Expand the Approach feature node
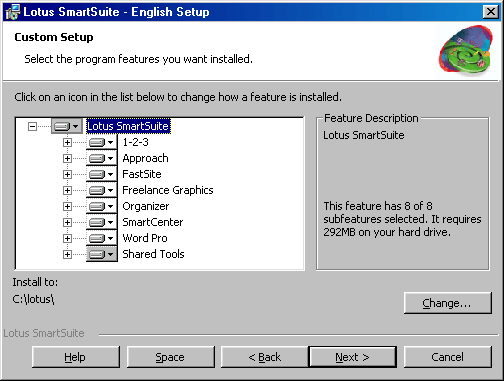This screenshot has width=504, height=381. [x=67, y=158]
